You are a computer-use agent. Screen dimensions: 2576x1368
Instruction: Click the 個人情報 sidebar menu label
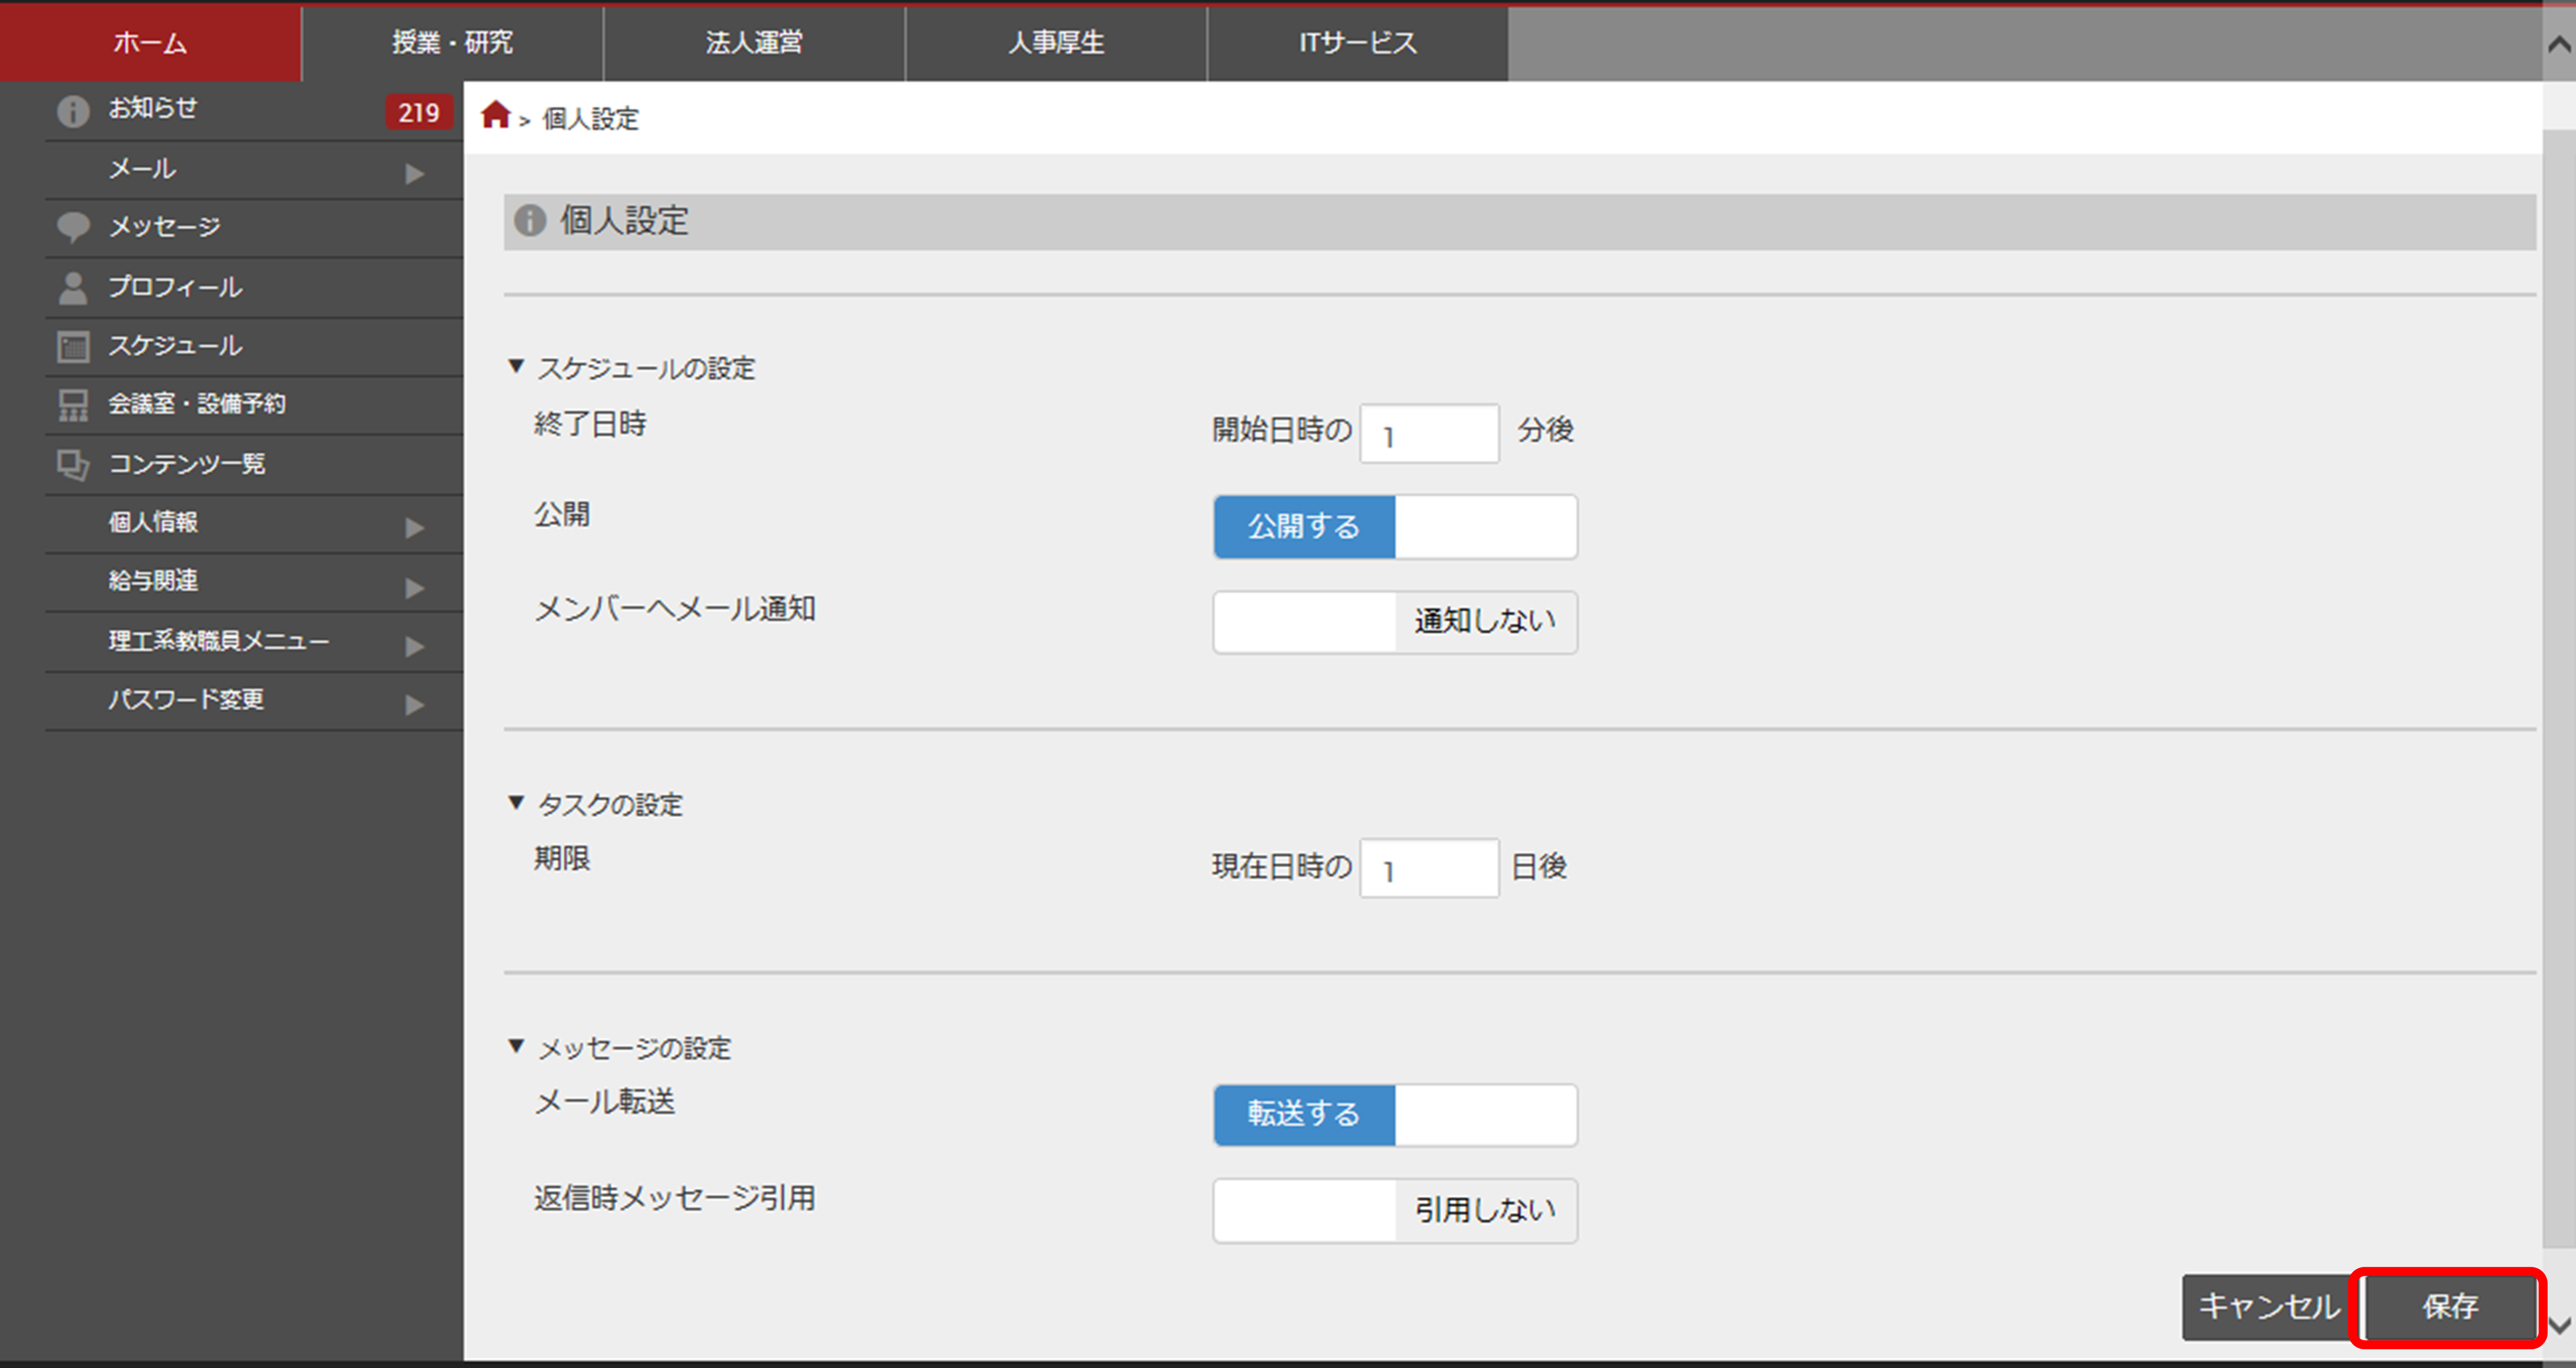tap(153, 522)
